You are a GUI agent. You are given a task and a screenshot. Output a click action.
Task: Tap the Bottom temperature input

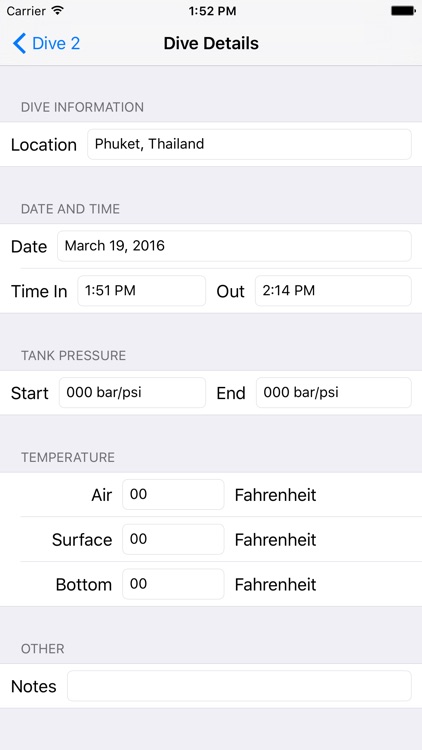pos(173,584)
